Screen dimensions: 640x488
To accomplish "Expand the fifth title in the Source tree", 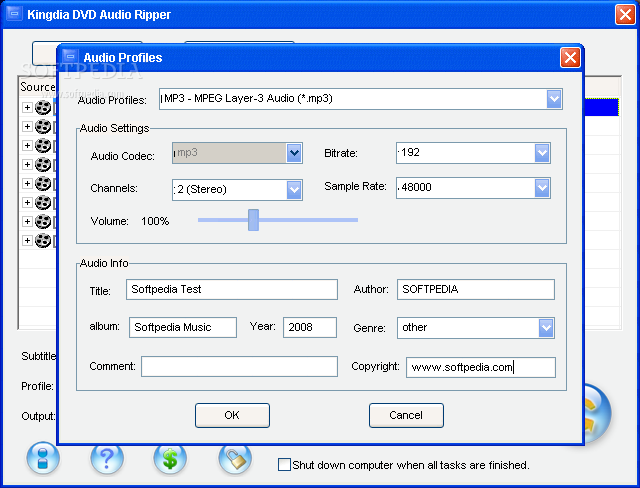I will [x=27, y=183].
